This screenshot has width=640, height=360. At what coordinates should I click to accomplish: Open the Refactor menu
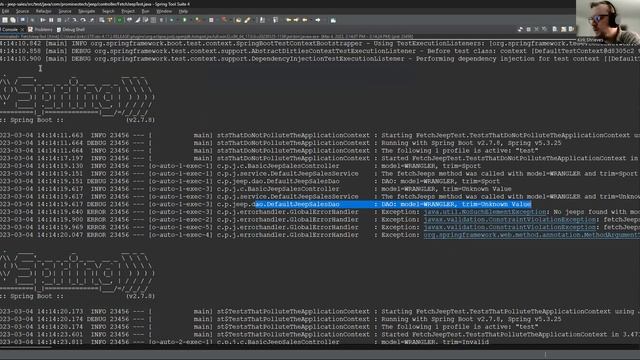(43, 11)
